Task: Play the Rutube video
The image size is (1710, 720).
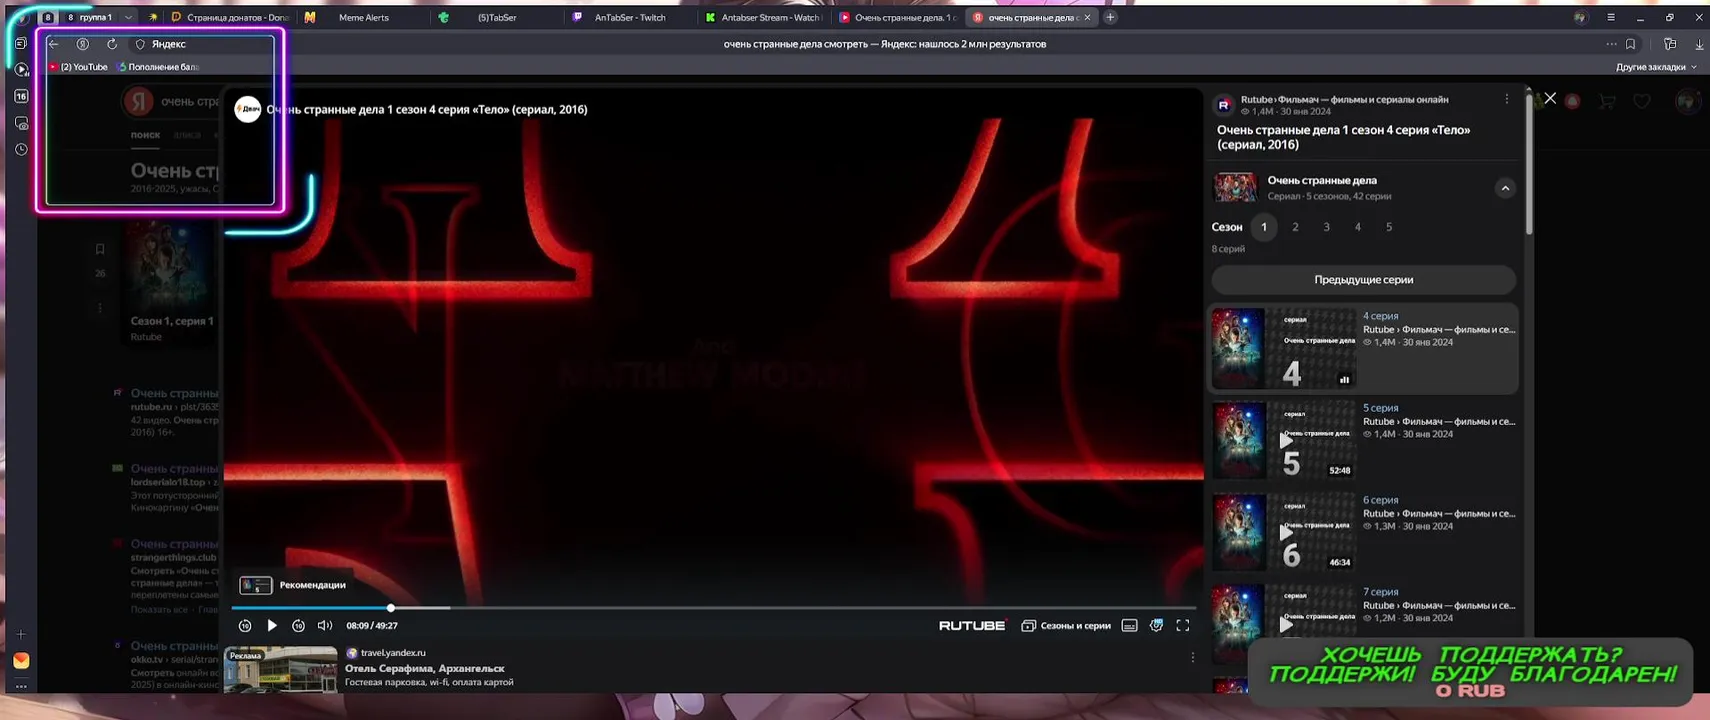Action: point(272,625)
